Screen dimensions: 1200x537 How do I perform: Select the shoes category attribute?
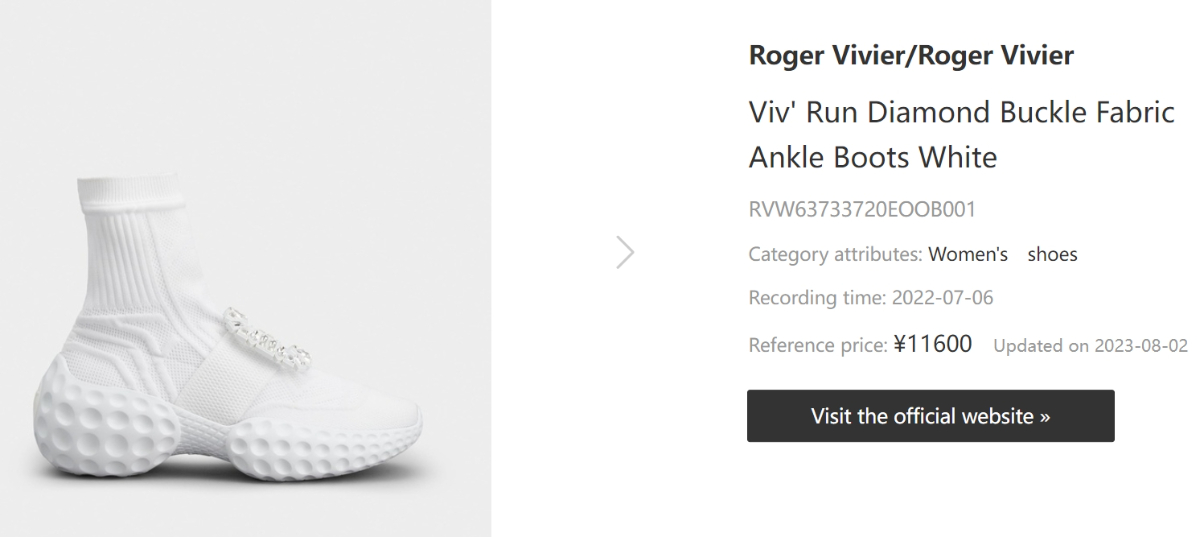click(x=1053, y=254)
